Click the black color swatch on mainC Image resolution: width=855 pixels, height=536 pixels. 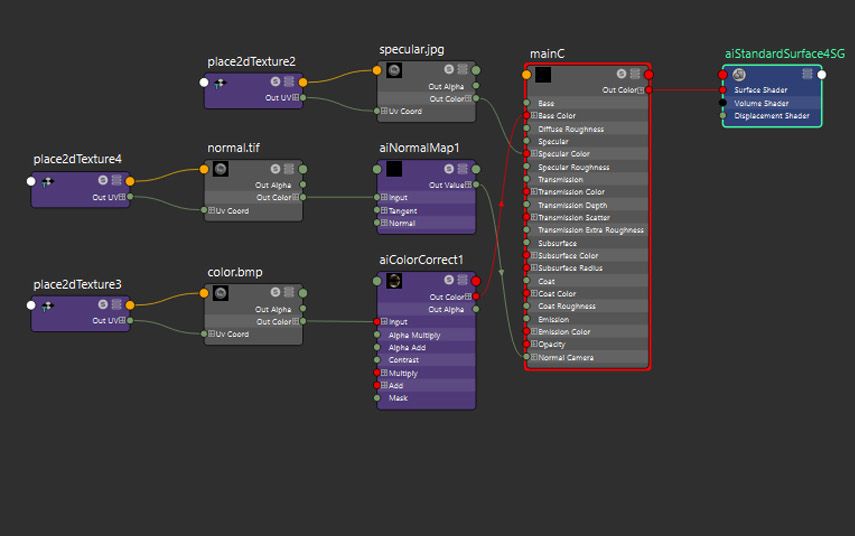point(543,75)
